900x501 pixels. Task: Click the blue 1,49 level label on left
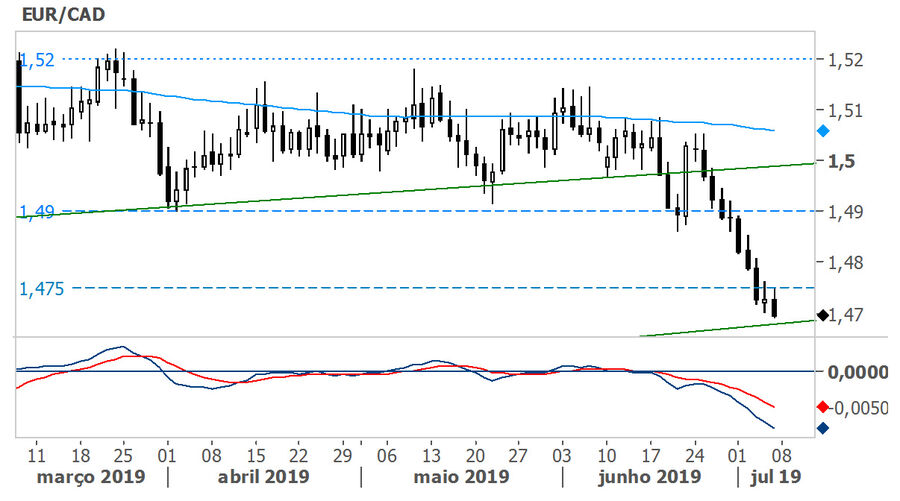[37, 212]
